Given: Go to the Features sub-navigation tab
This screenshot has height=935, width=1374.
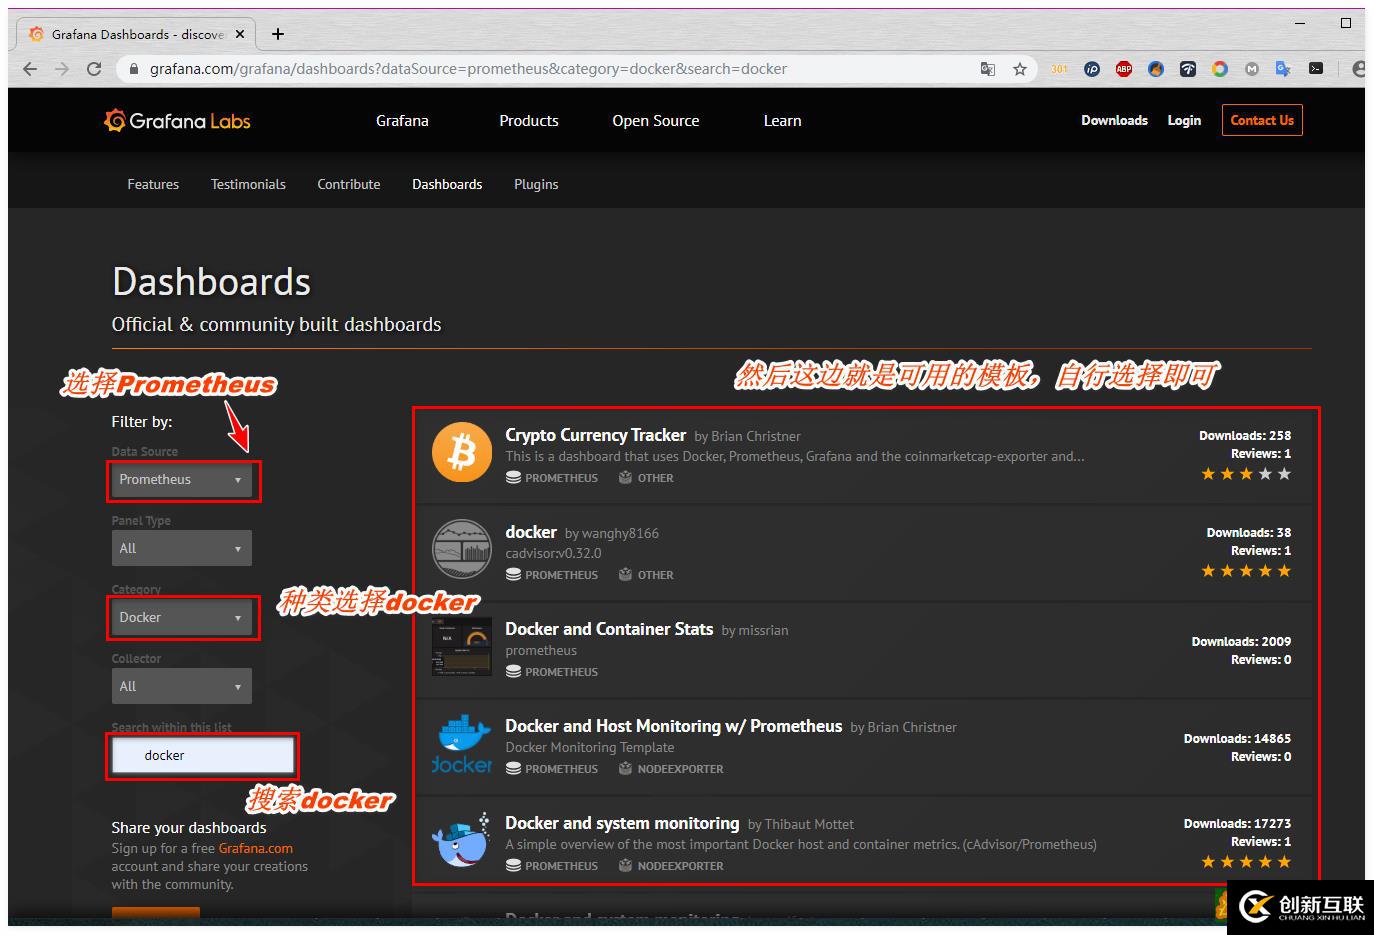Looking at the screenshot, I should coord(153,184).
